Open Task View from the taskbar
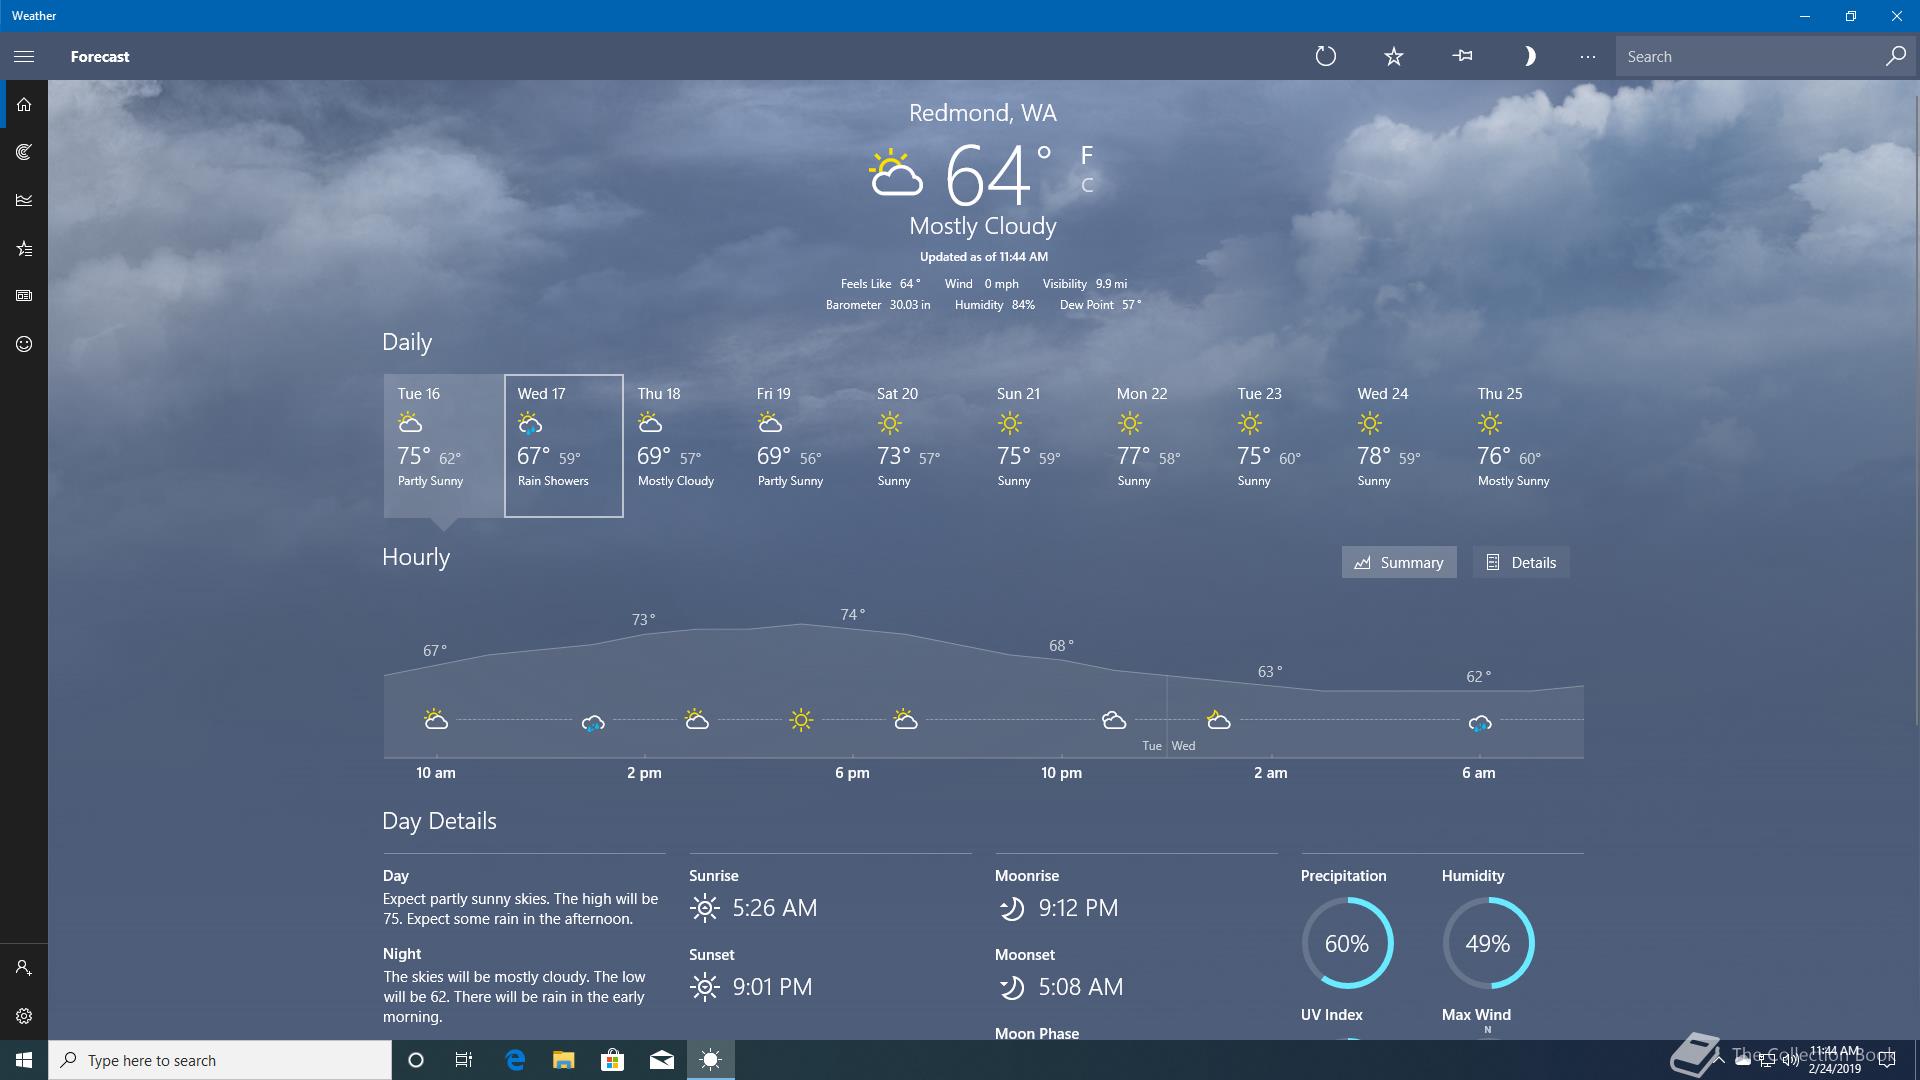This screenshot has width=1920, height=1080. tap(464, 1060)
